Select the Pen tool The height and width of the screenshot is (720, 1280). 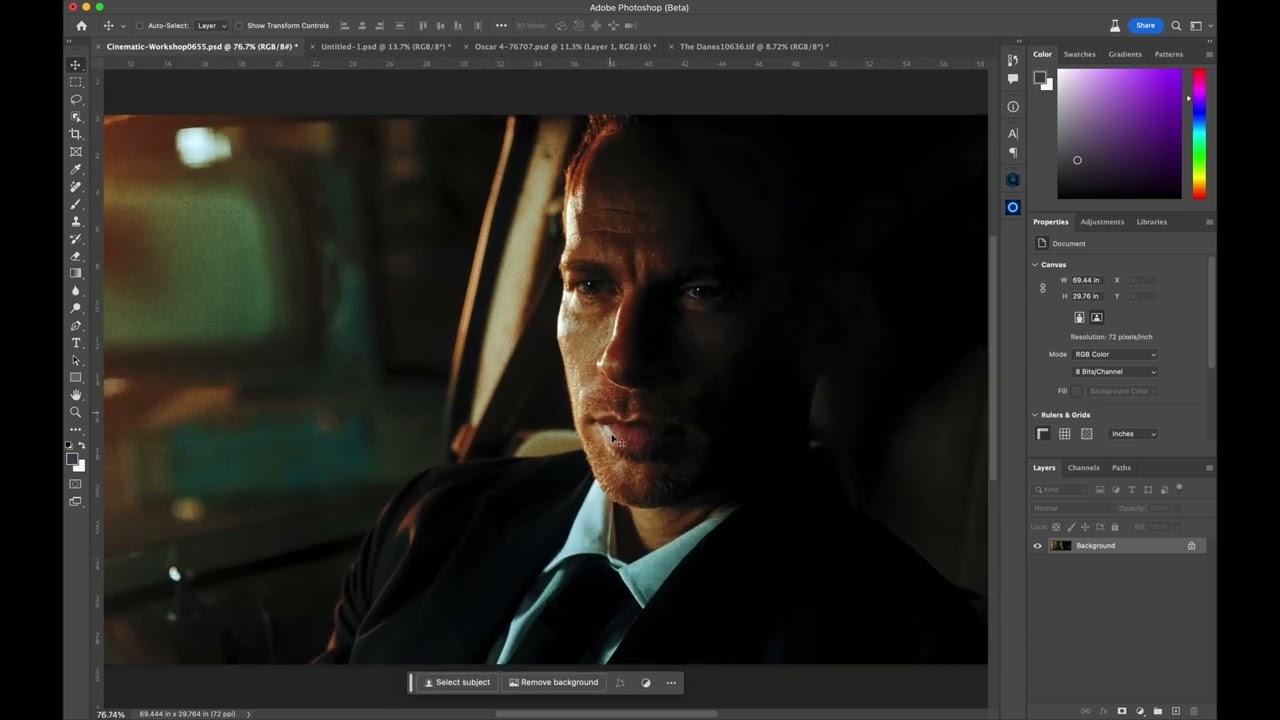tap(75, 326)
